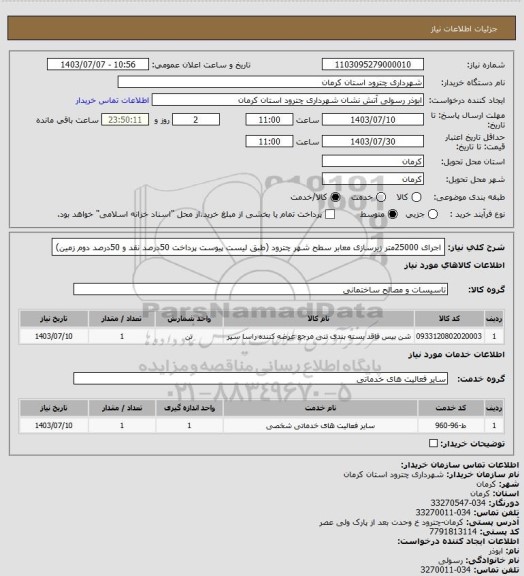524x576 pixels.
Task: Click the گروه خدمت field سایر فعالیت های خدماتی
Action: 260,379
